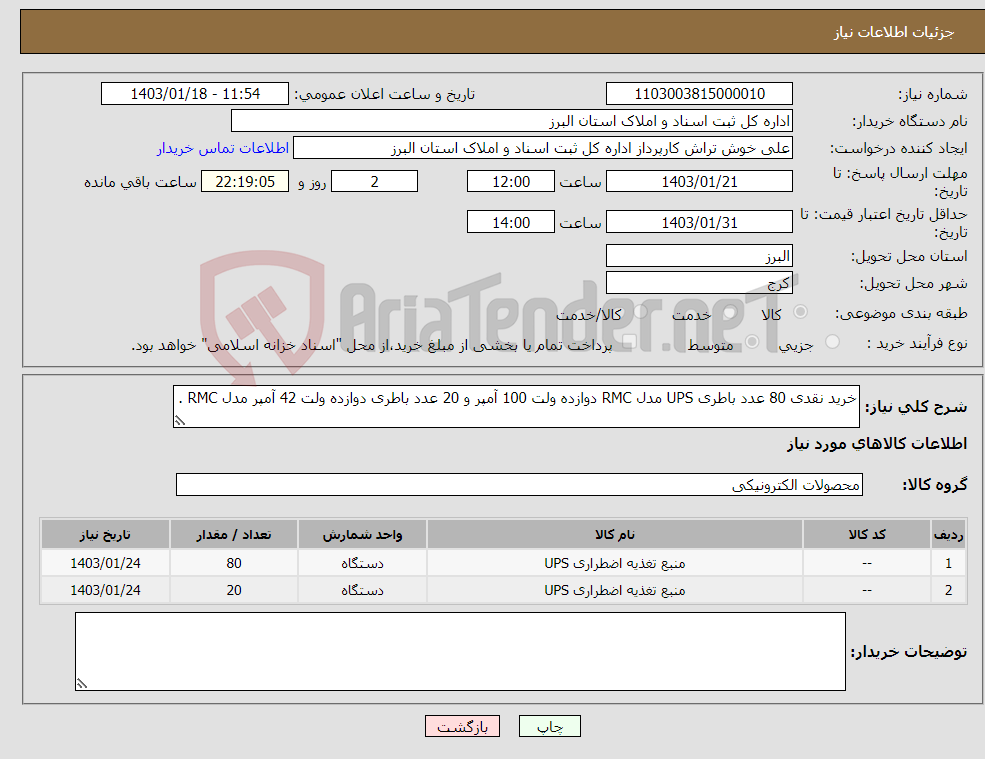Click the resize handle of description box
The image size is (985, 759).
tap(180, 422)
